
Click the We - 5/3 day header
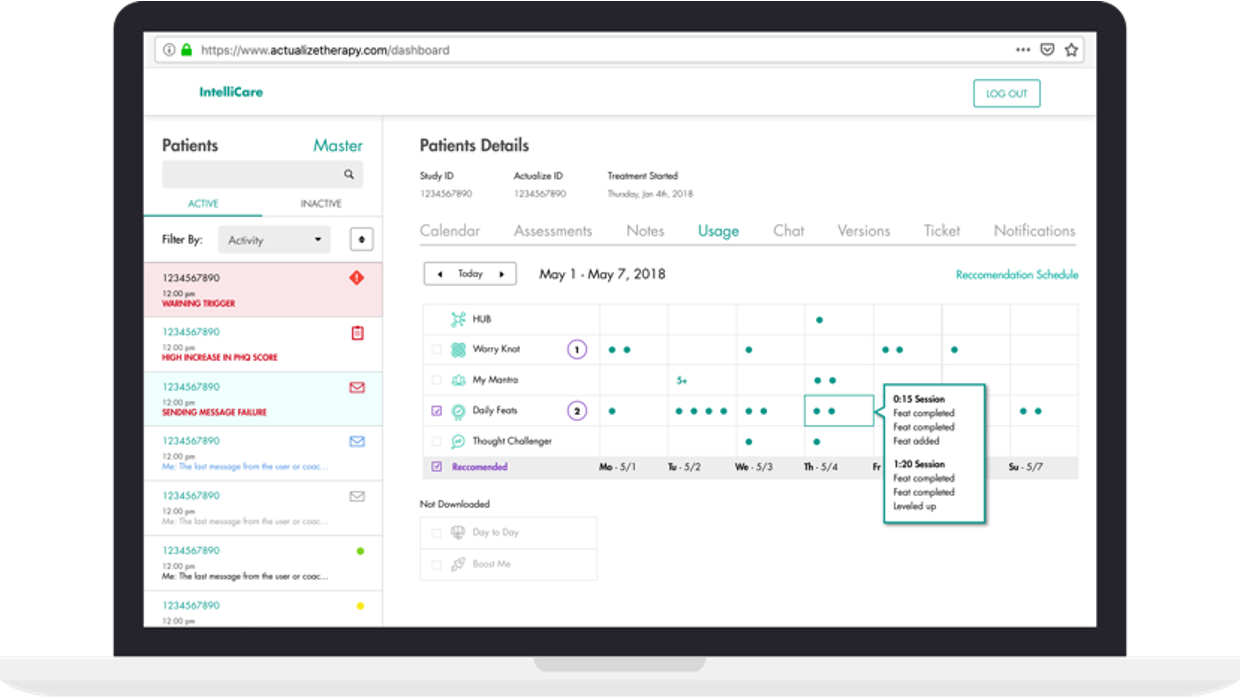pyautogui.click(x=754, y=467)
